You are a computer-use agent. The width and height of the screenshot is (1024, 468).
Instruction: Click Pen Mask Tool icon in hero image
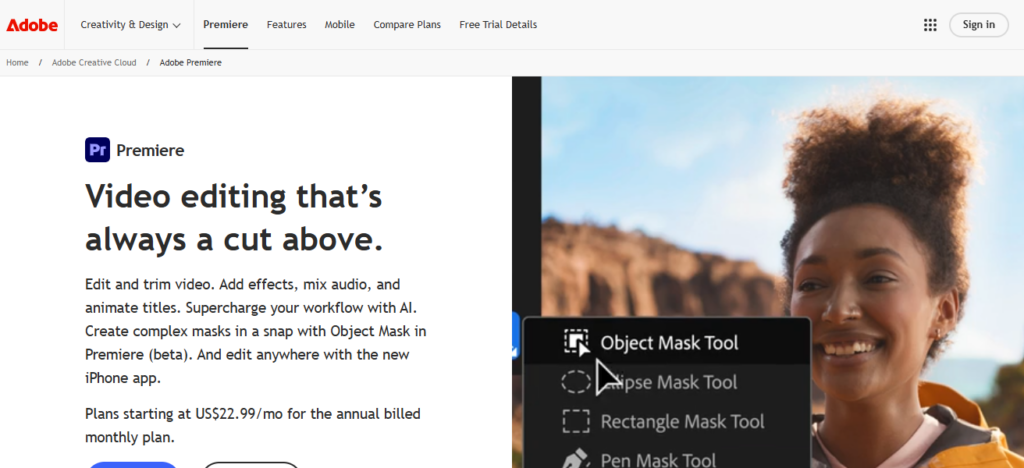click(576, 458)
